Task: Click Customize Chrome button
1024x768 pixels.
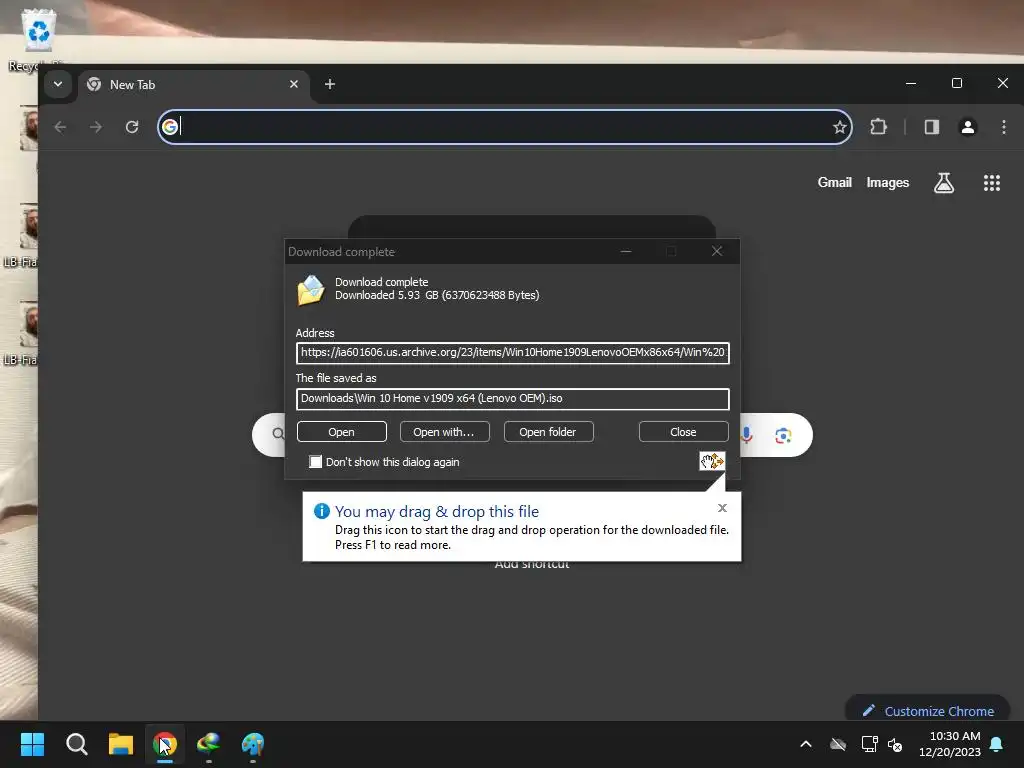Action: 928,711
